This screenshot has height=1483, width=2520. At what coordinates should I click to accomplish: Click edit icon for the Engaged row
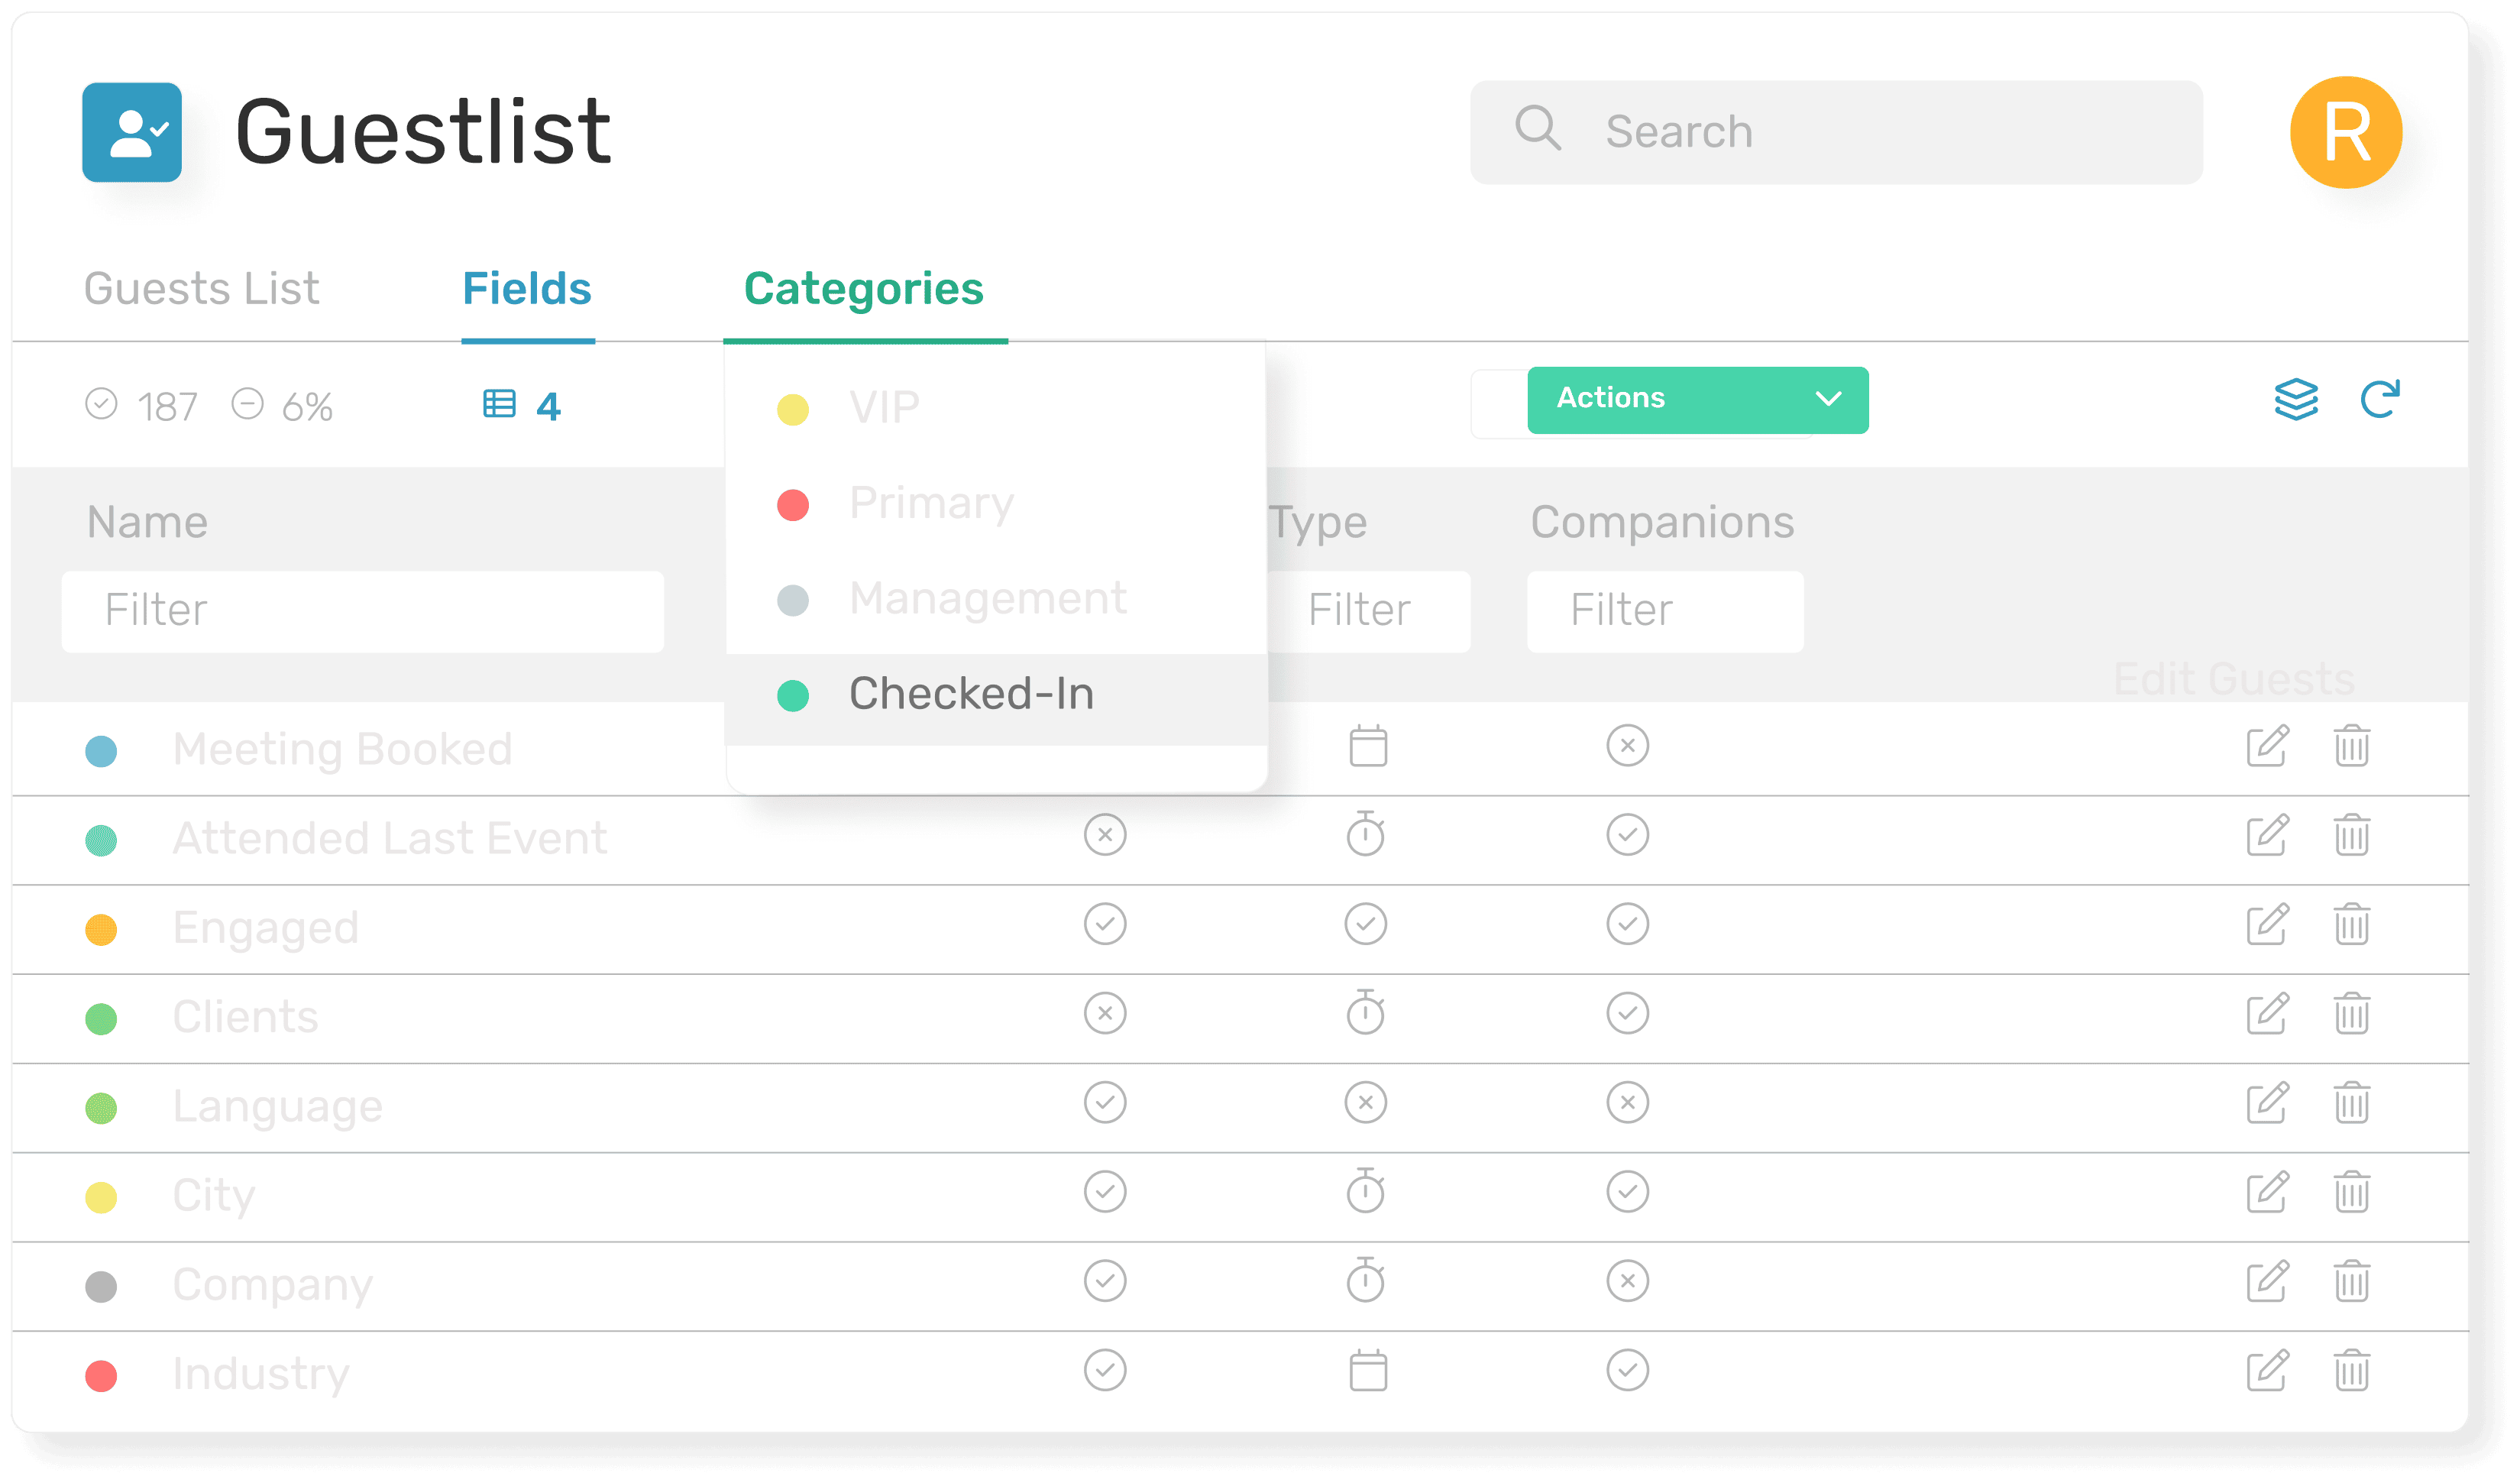(2266, 924)
